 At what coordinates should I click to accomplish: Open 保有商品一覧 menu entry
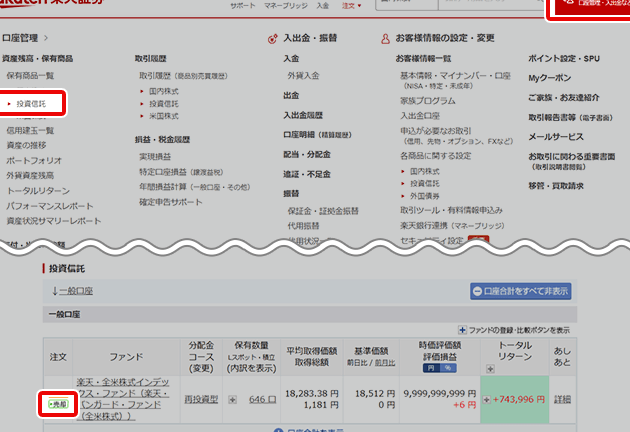point(30,76)
